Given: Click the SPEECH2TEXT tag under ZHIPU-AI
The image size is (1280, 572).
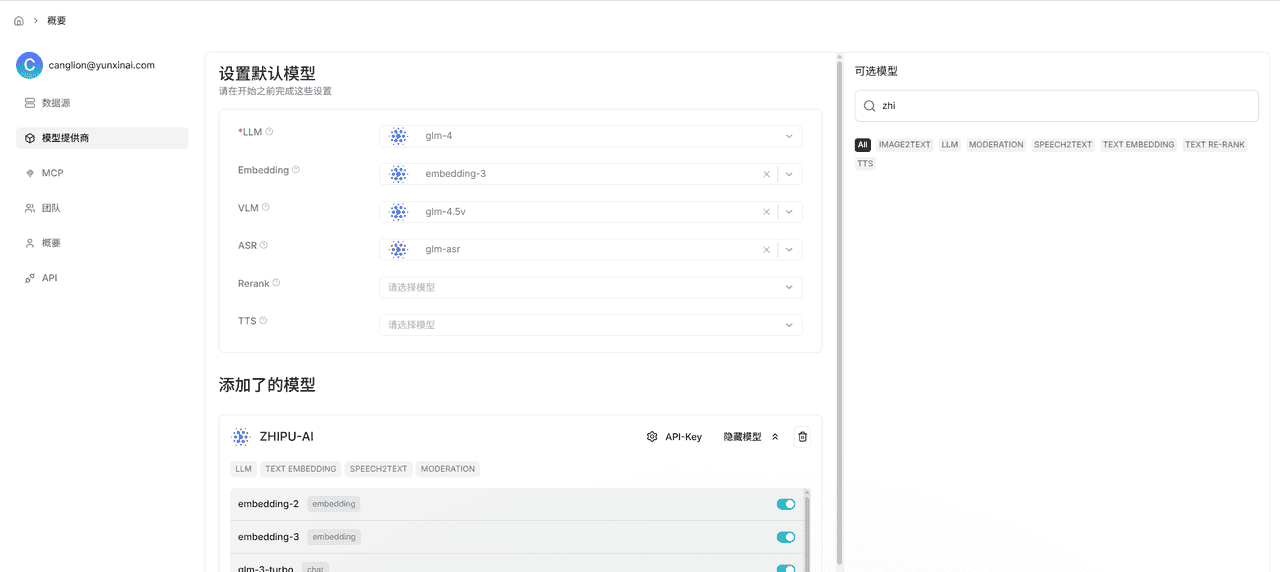Looking at the screenshot, I should click(x=379, y=469).
